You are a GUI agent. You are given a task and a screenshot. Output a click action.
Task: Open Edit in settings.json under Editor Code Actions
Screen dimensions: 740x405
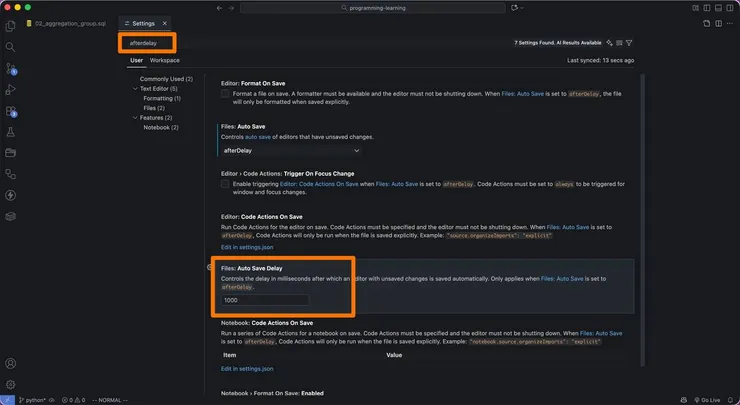pos(247,247)
